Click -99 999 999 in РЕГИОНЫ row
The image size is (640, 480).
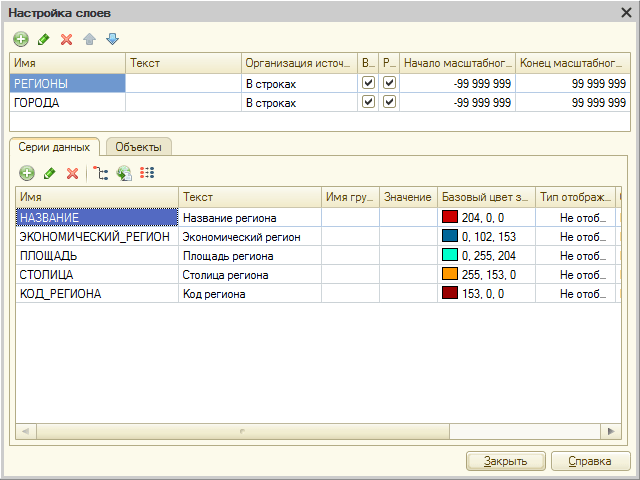click(458, 83)
